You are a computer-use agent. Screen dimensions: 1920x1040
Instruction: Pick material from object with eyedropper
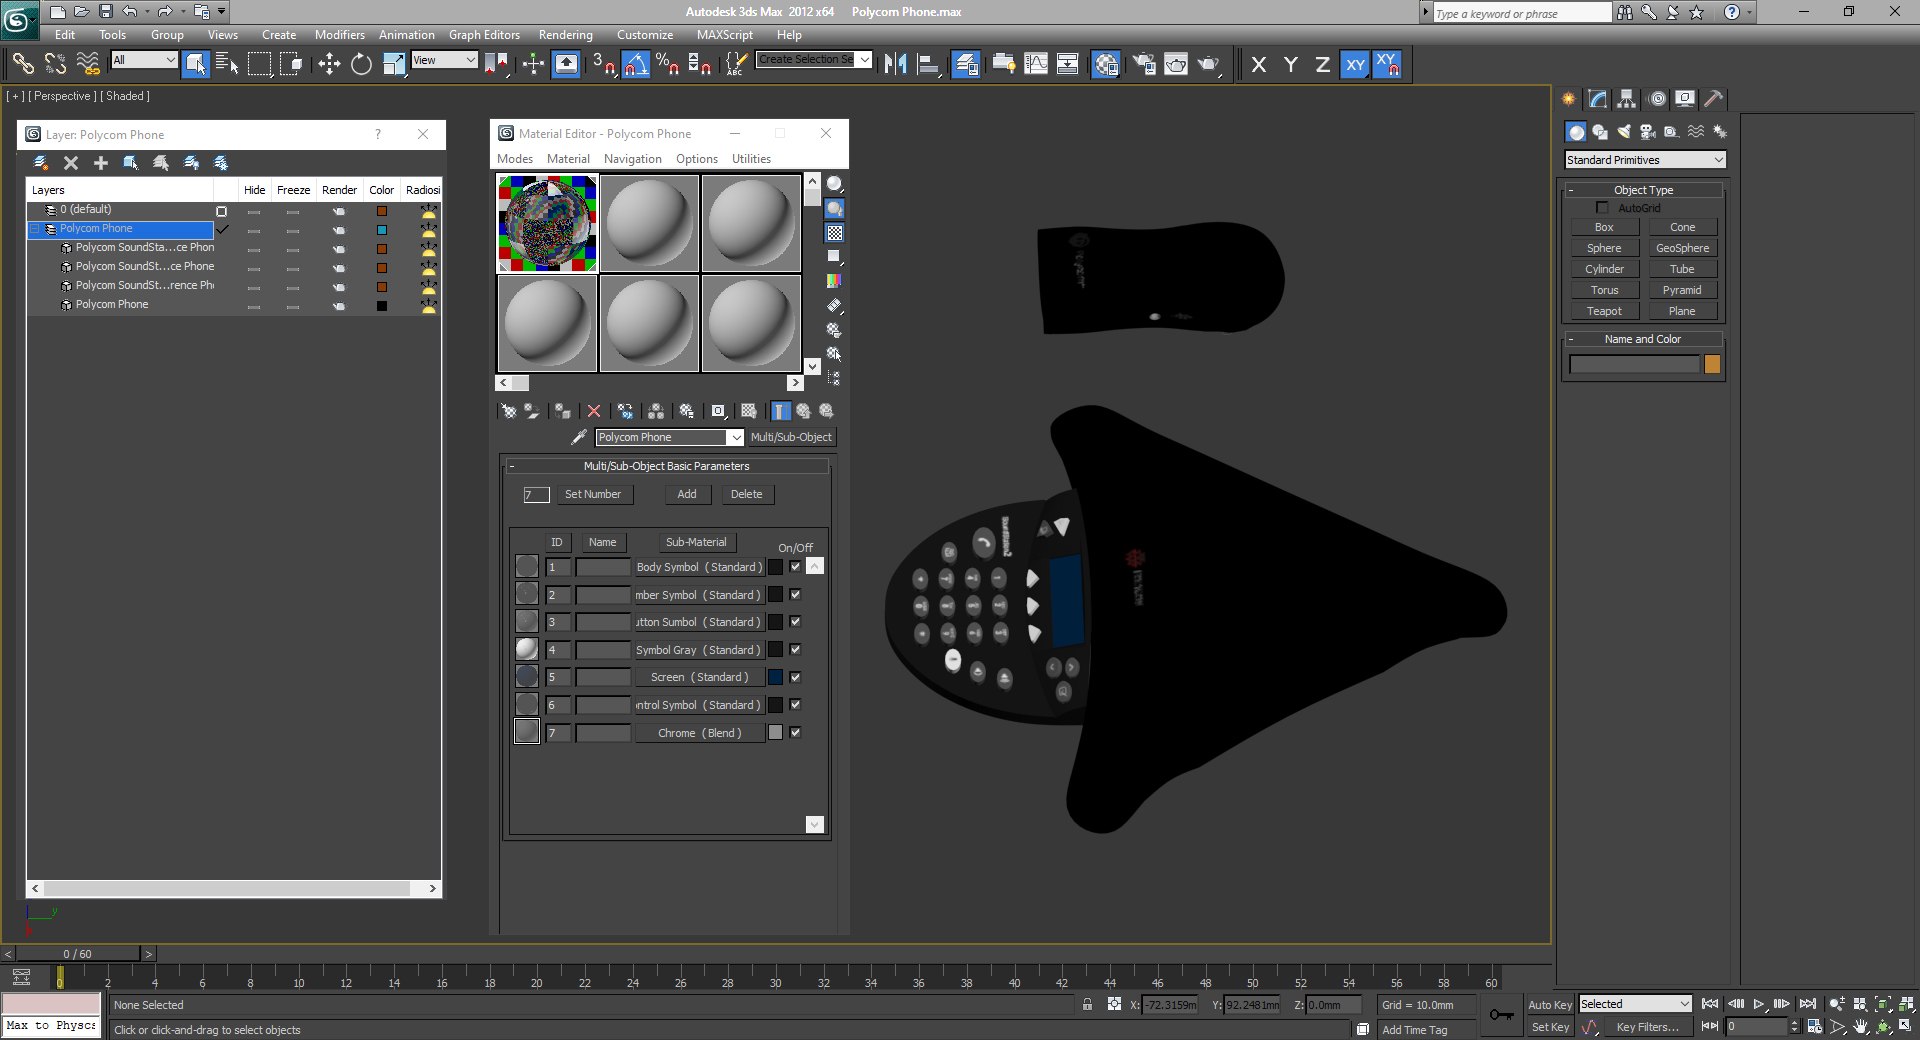578,437
